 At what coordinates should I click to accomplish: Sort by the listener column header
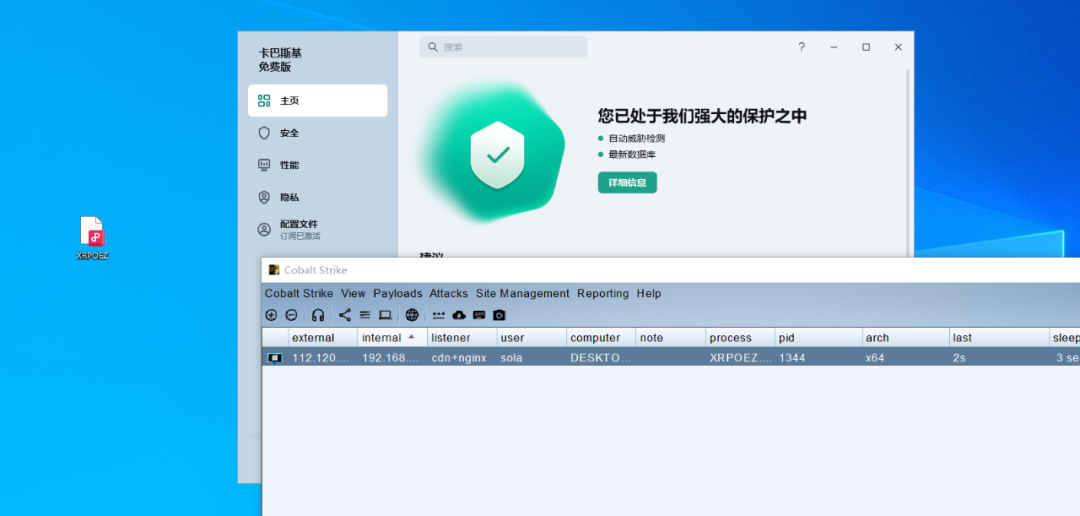coord(462,338)
